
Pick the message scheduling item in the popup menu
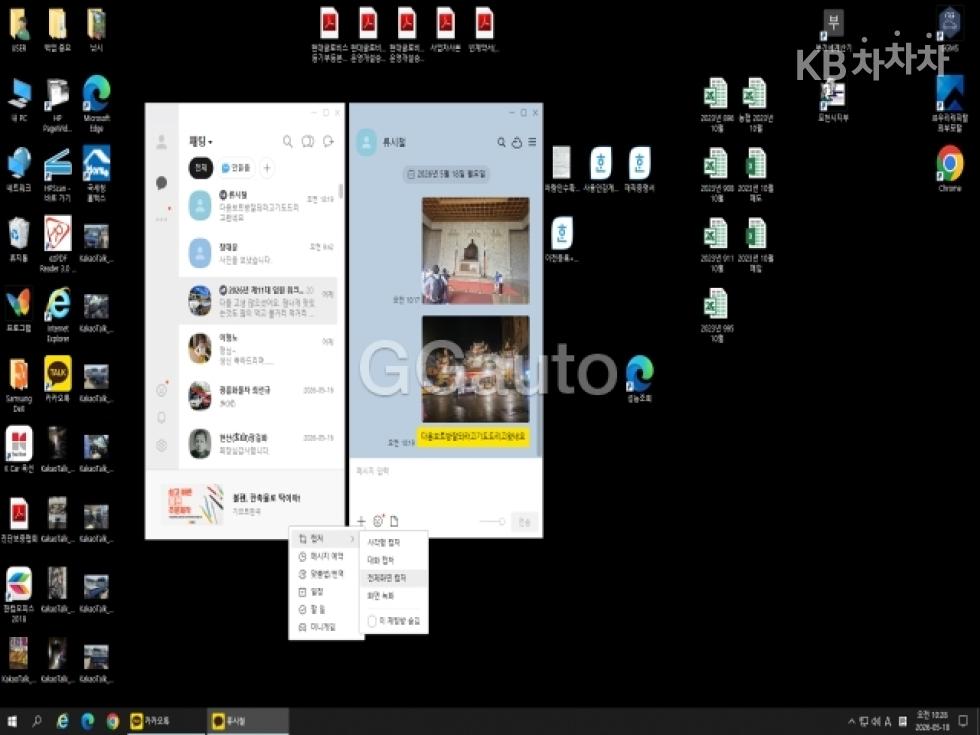326,556
